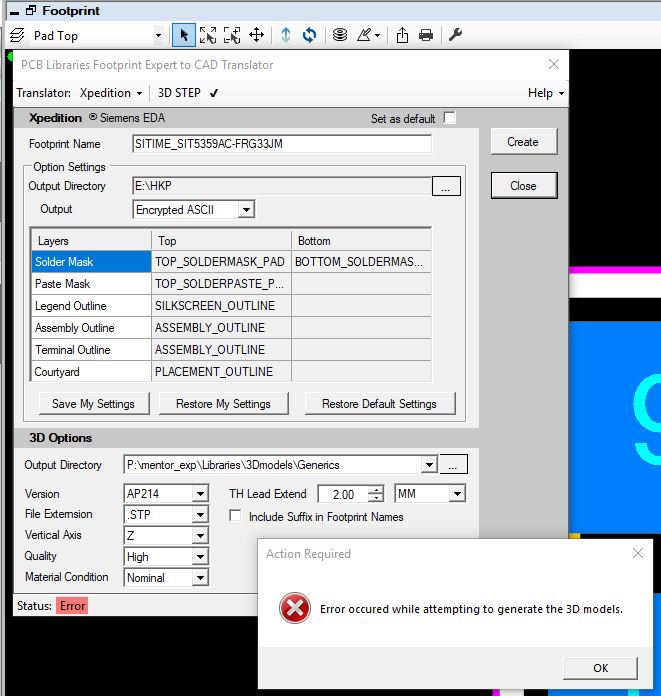661x696 pixels.
Task: Click OK in the Action Required dialog
Action: (x=600, y=668)
